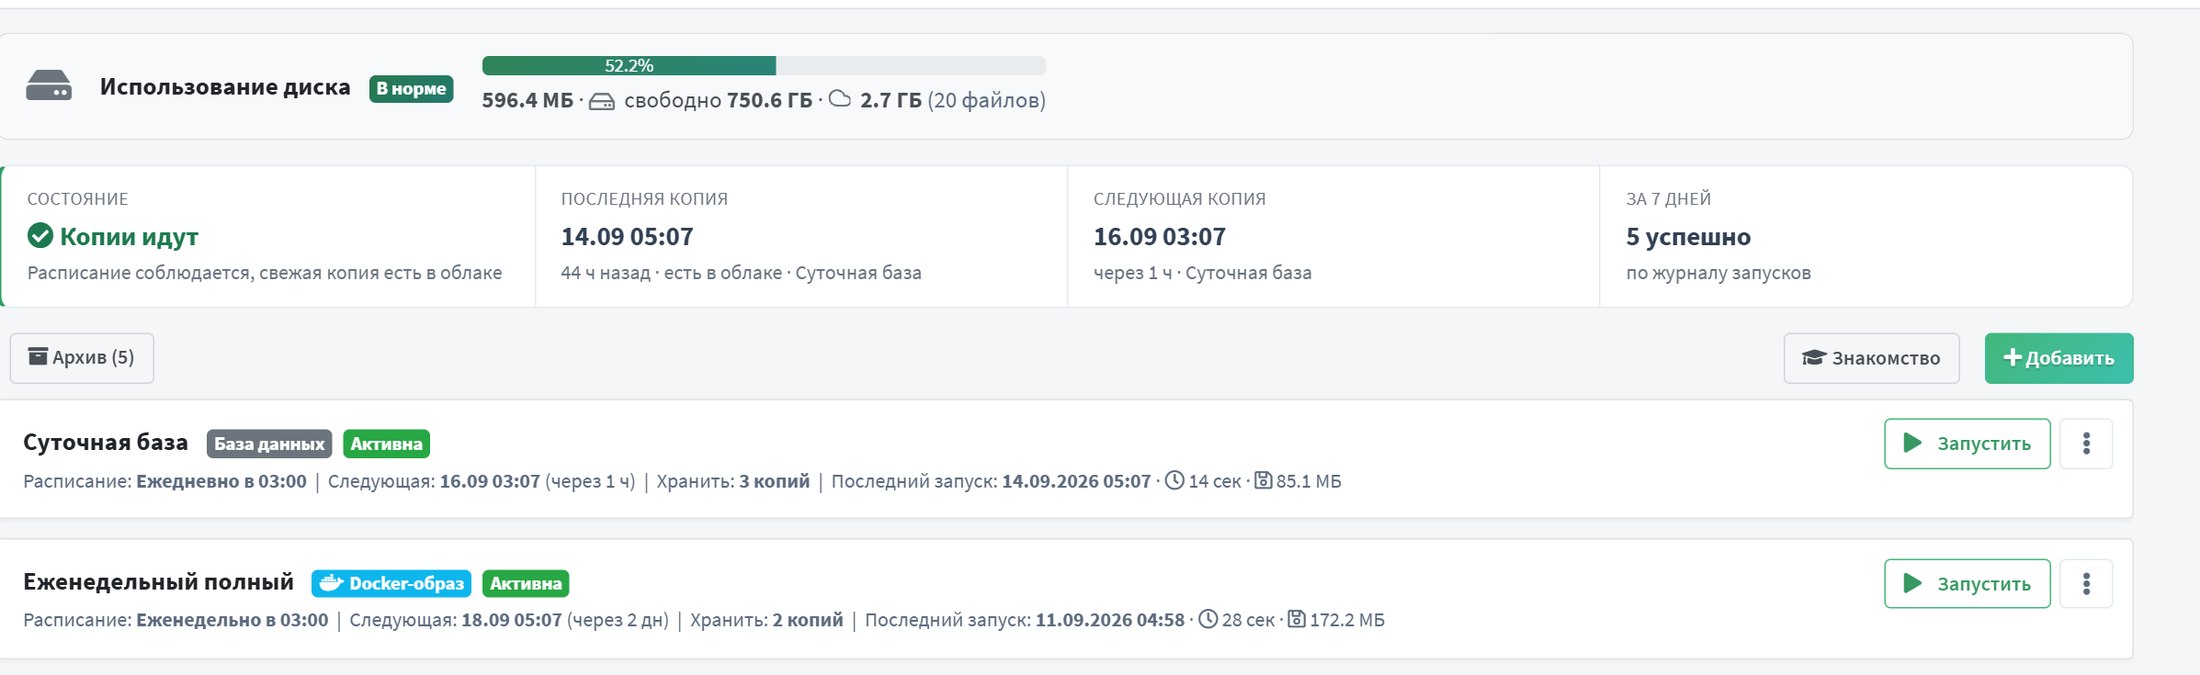The image size is (2200, 675).
Task: Click Следующая: 18.09 05:07 text
Action: [x=456, y=620]
